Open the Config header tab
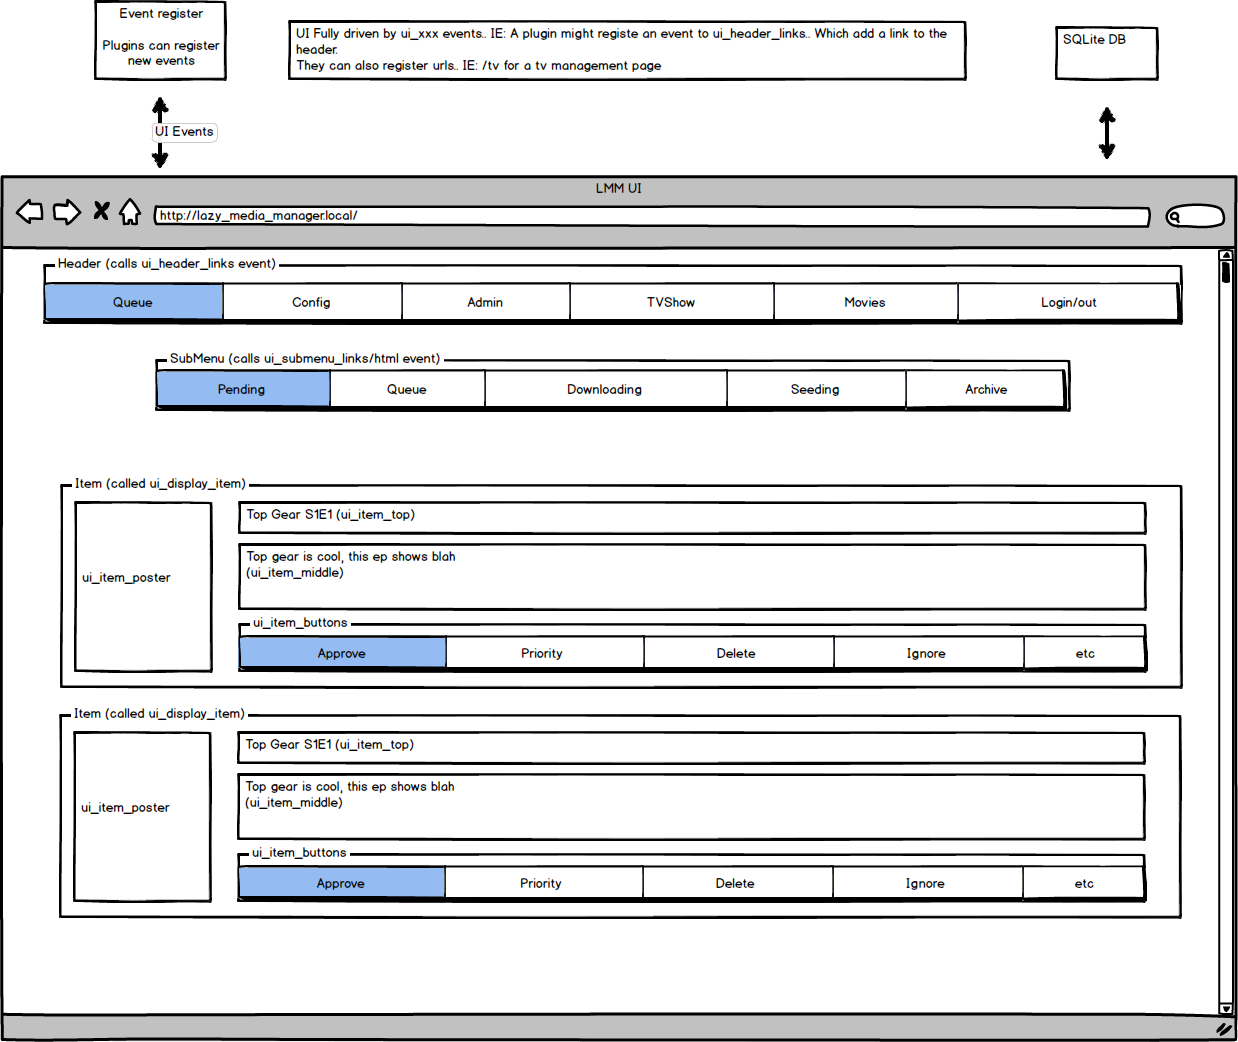This screenshot has width=1238, height=1042. (x=312, y=302)
